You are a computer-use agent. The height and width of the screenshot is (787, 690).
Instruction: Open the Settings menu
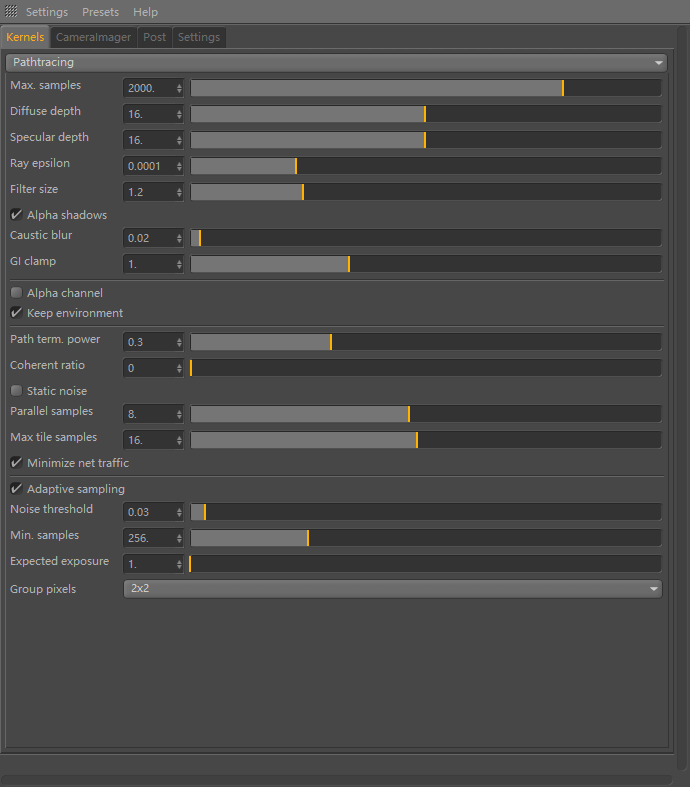[47, 12]
